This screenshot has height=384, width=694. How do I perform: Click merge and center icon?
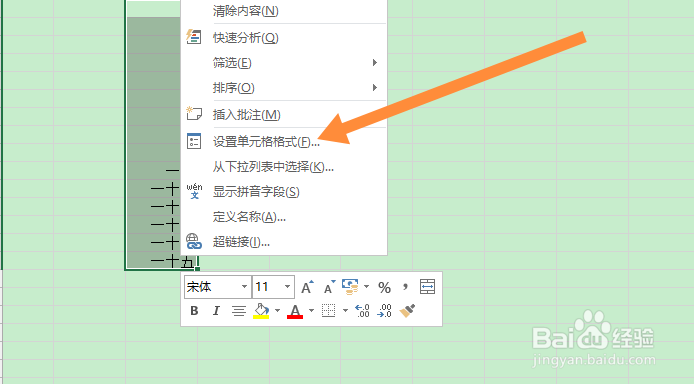[x=427, y=287]
